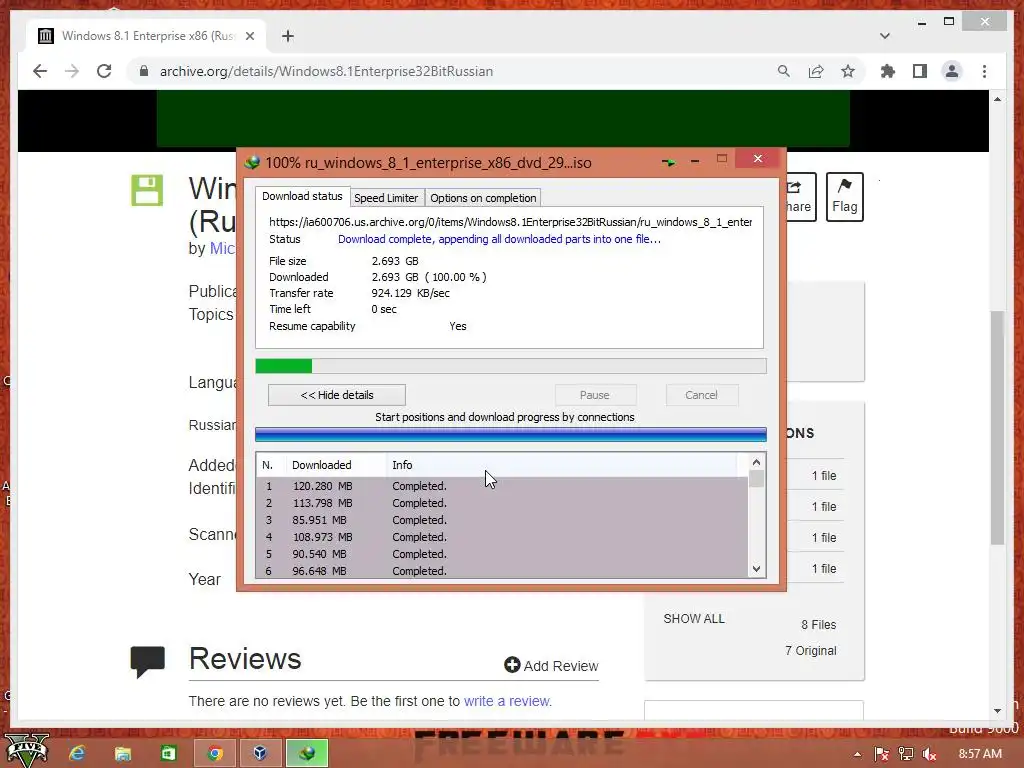
Task: Bookmark this page with the star
Action: coord(848,71)
